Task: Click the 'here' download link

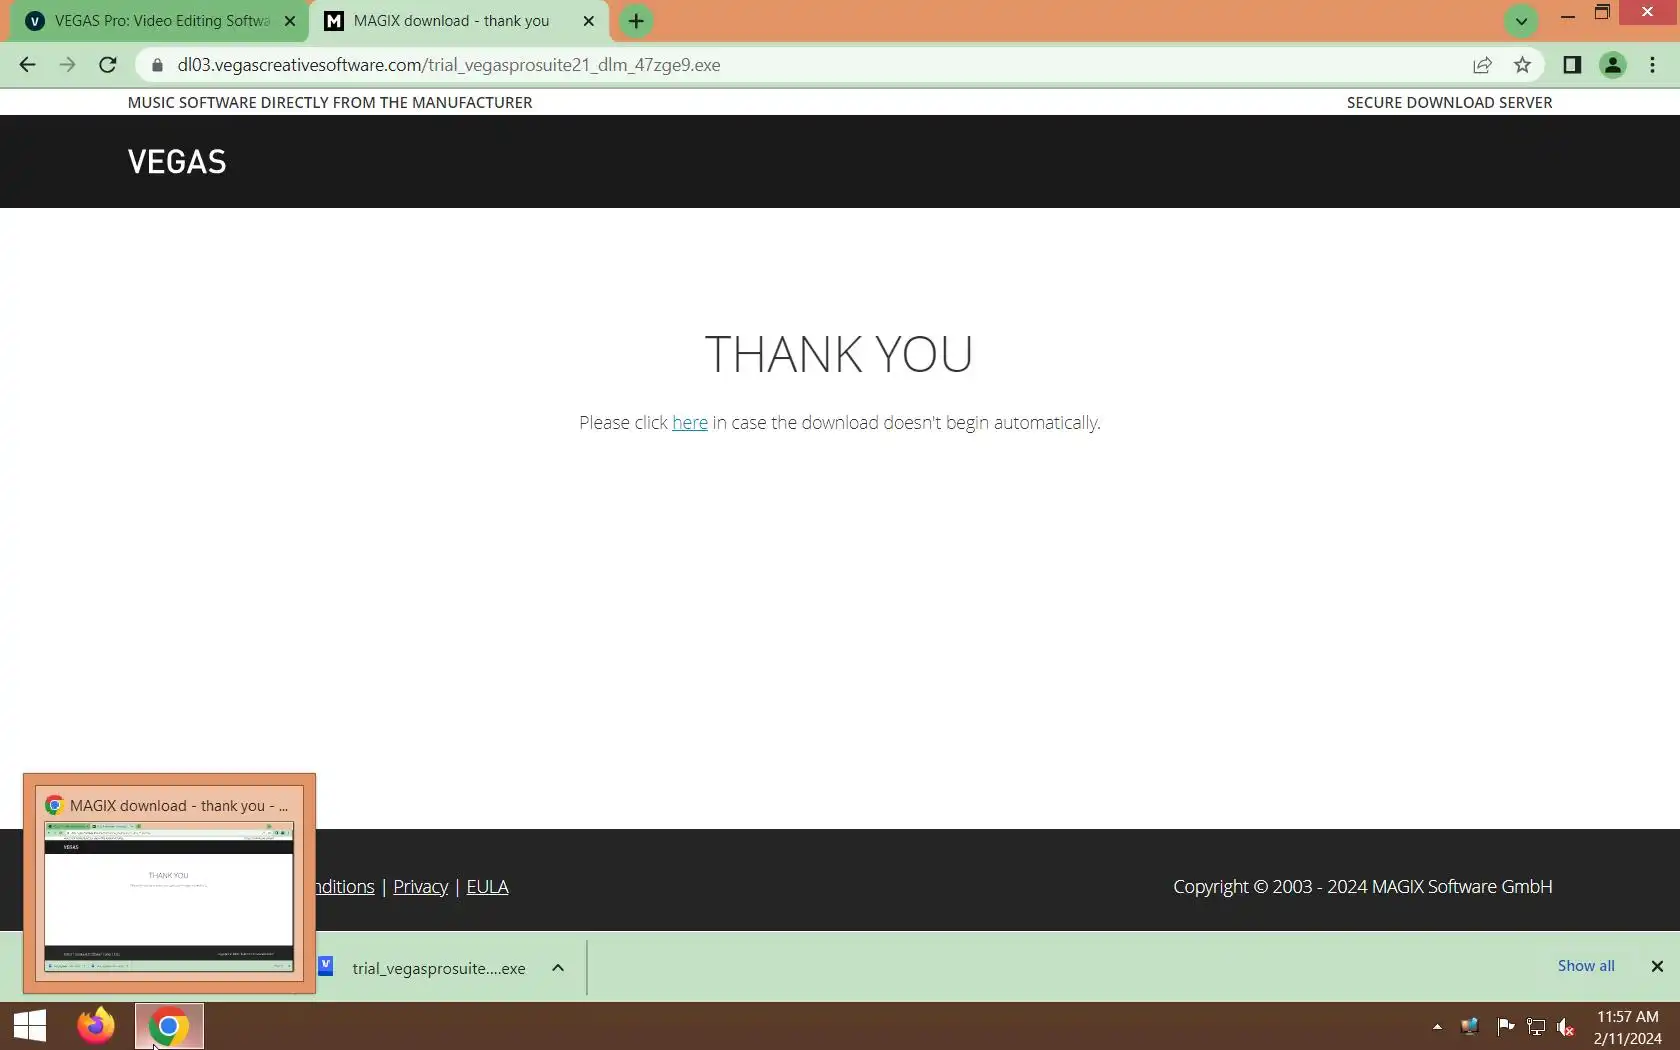Action: tap(690, 423)
